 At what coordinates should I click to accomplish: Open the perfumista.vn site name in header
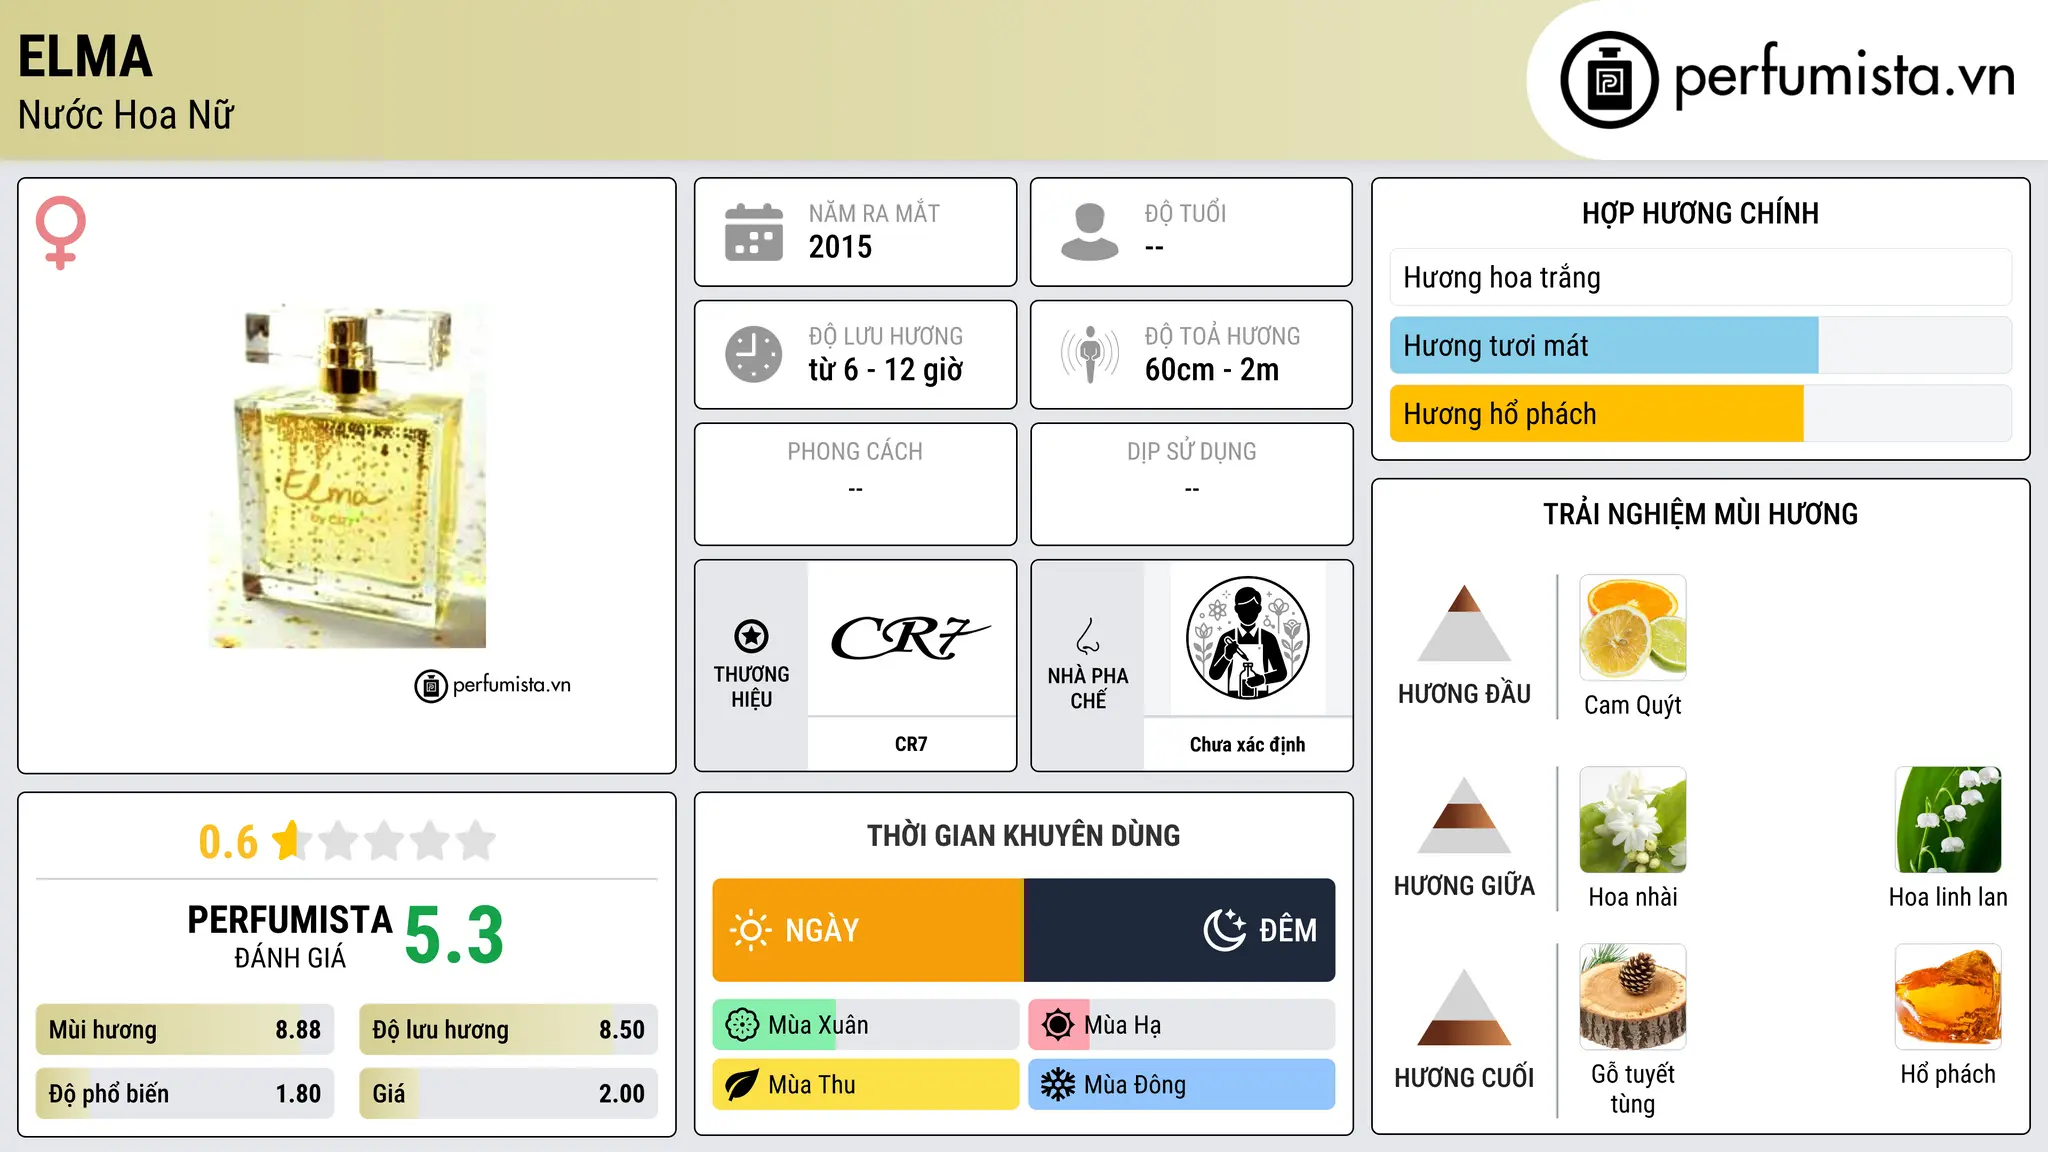click(x=1844, y=77)
